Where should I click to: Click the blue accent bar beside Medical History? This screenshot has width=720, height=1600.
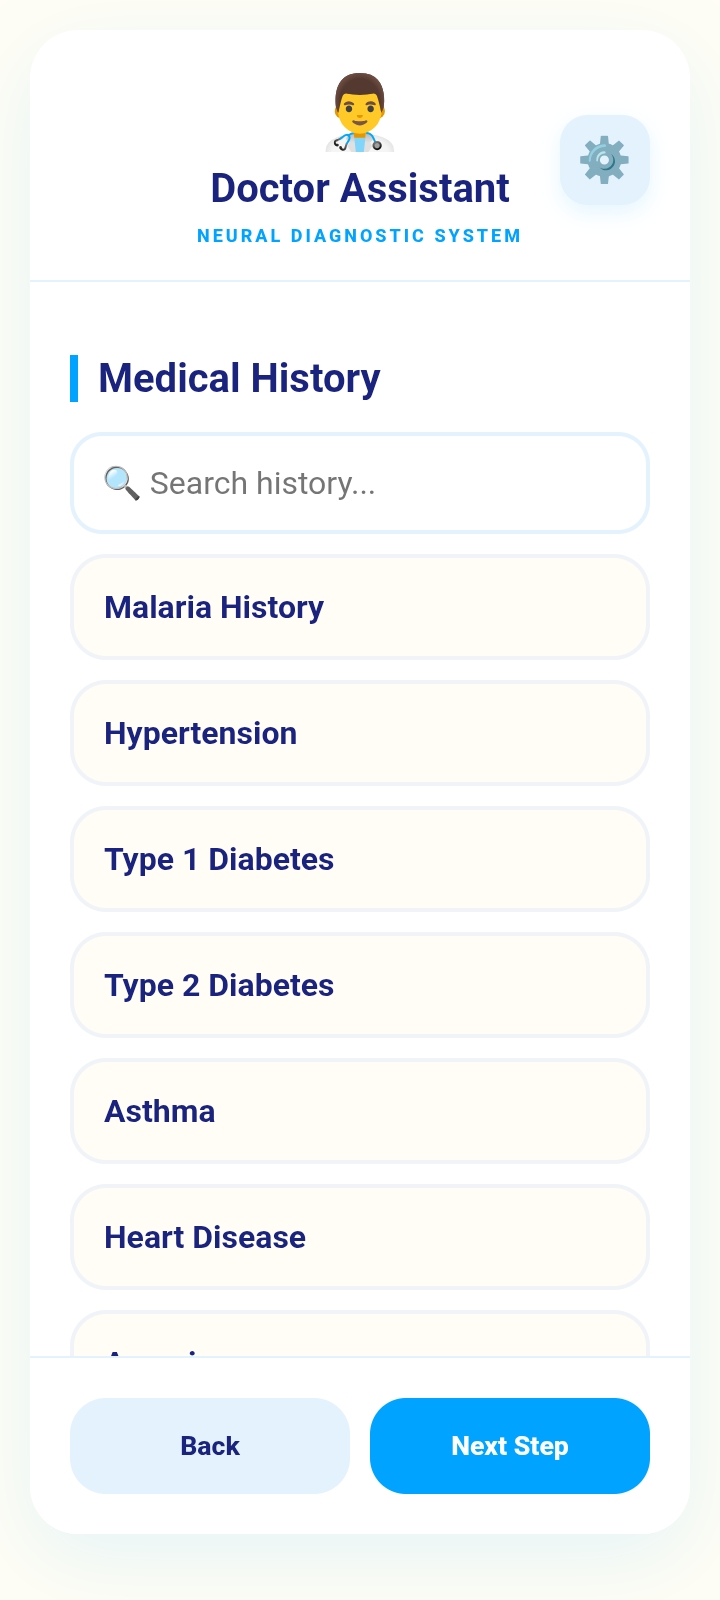click(x=74, y=378)
